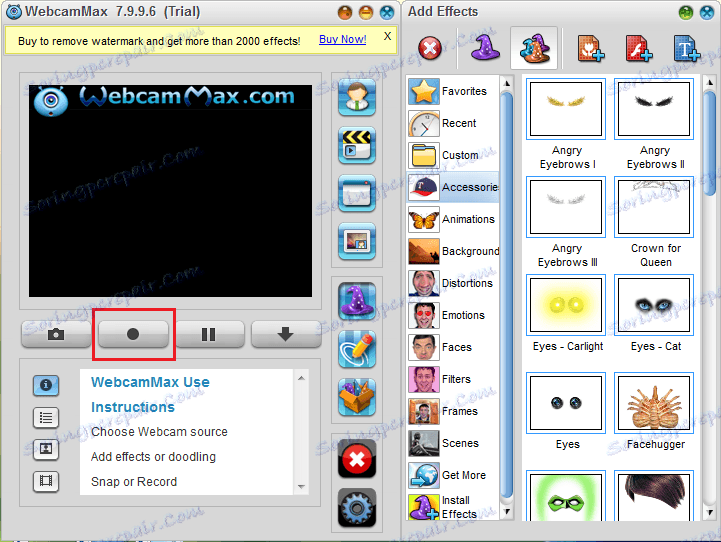Dismiss the buy banner with X
Screen dimensions: 721x542
click(x=388, y=36)
